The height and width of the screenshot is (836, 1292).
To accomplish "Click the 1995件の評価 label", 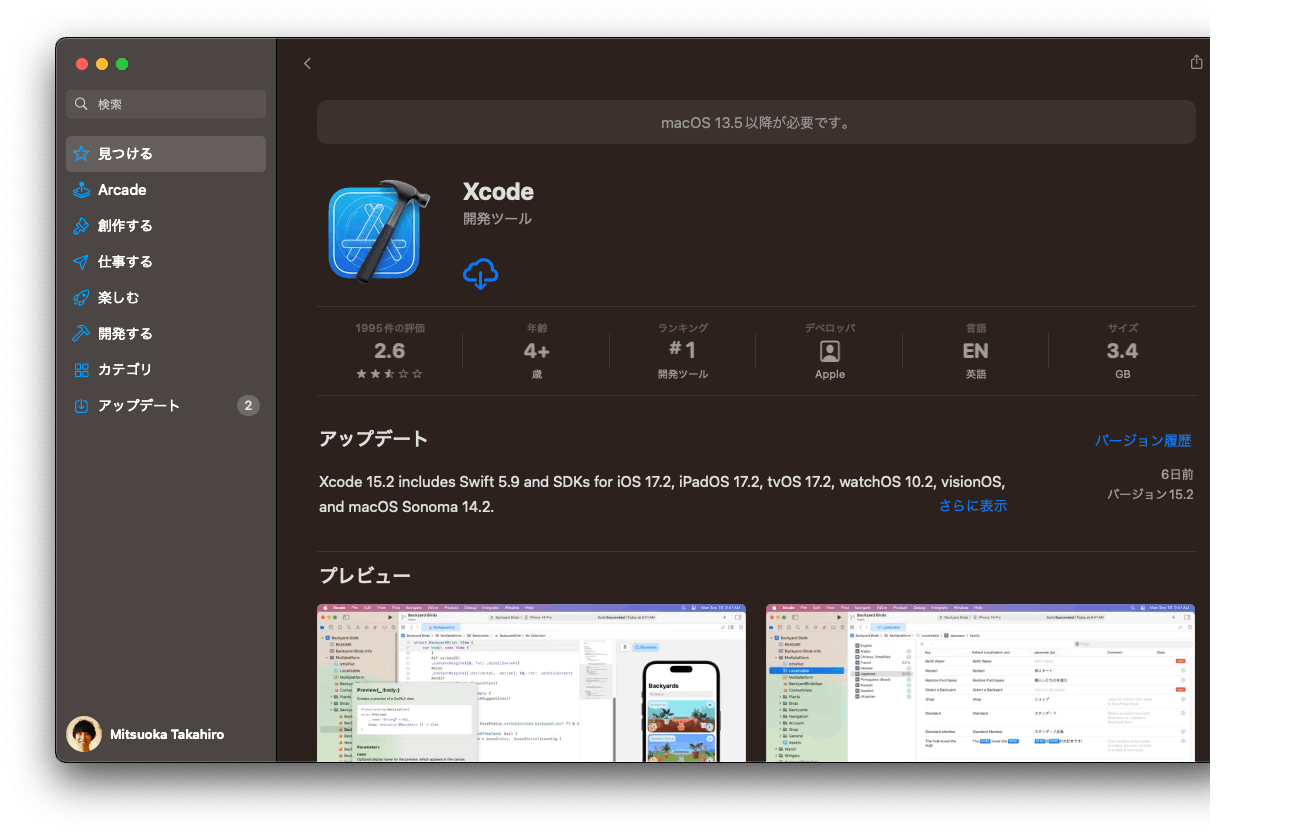I will click(389, 328).
